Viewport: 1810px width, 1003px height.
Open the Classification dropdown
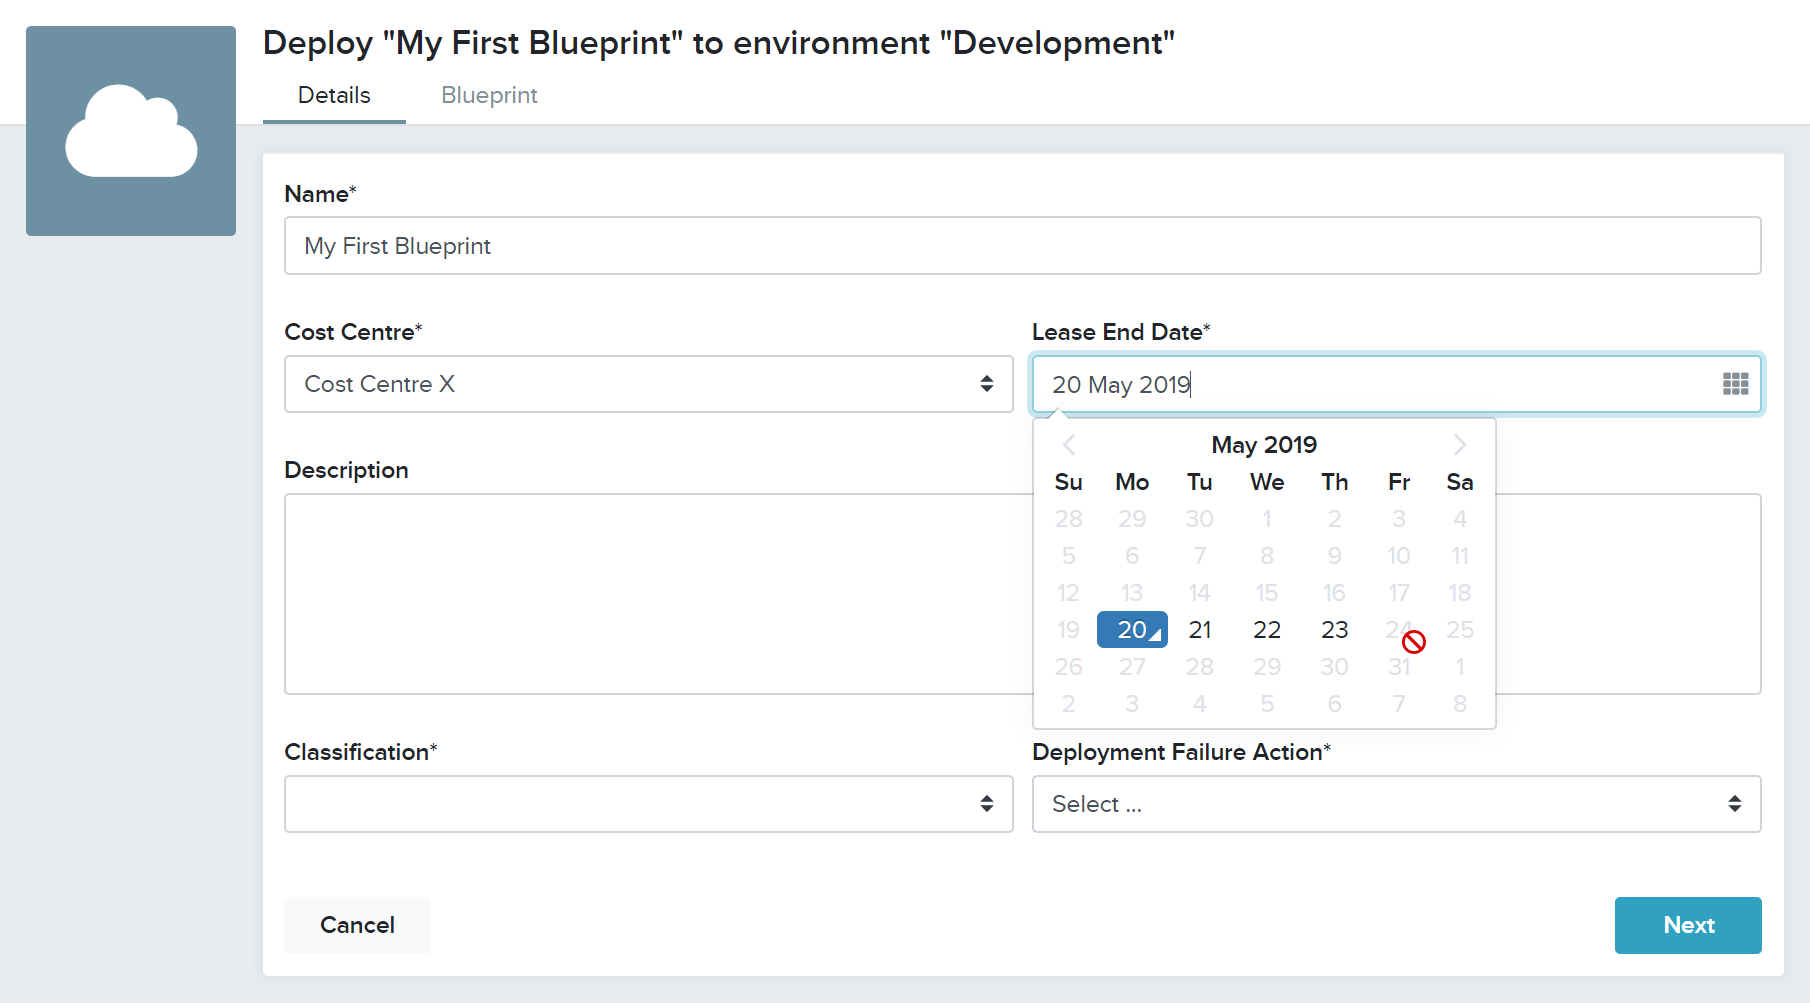coord(649,804)
